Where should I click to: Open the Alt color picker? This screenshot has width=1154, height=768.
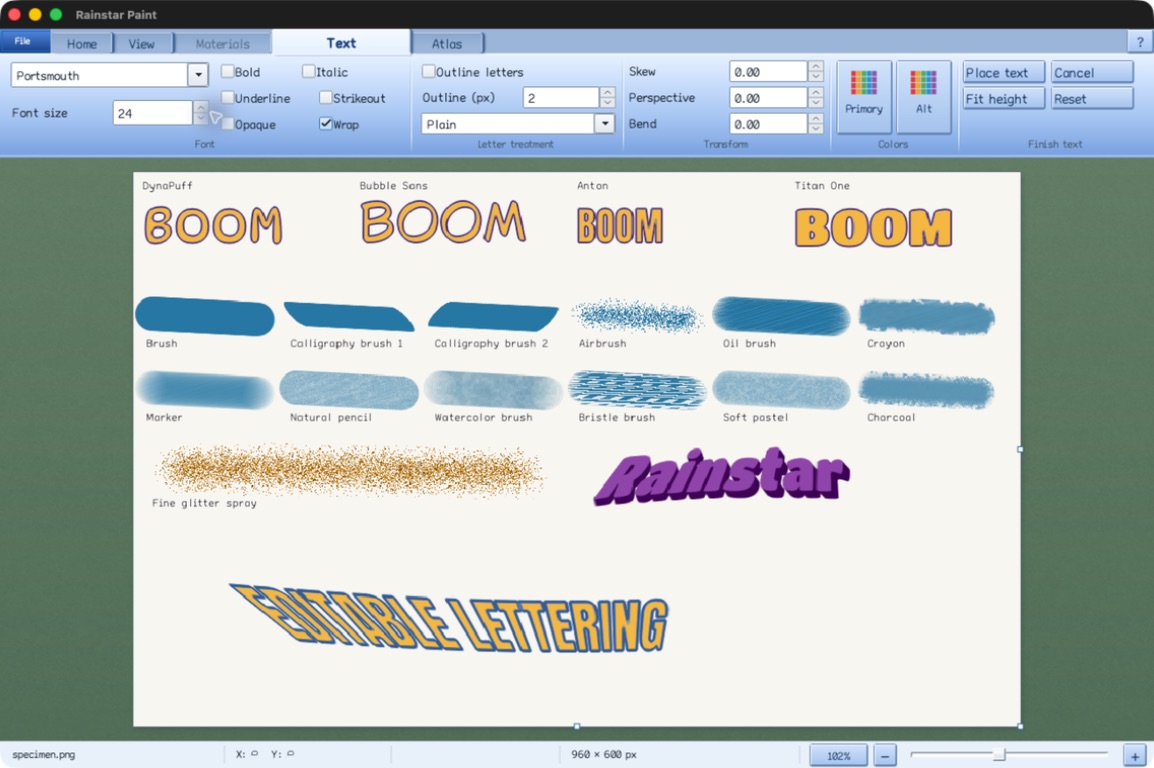pos(924,96)
